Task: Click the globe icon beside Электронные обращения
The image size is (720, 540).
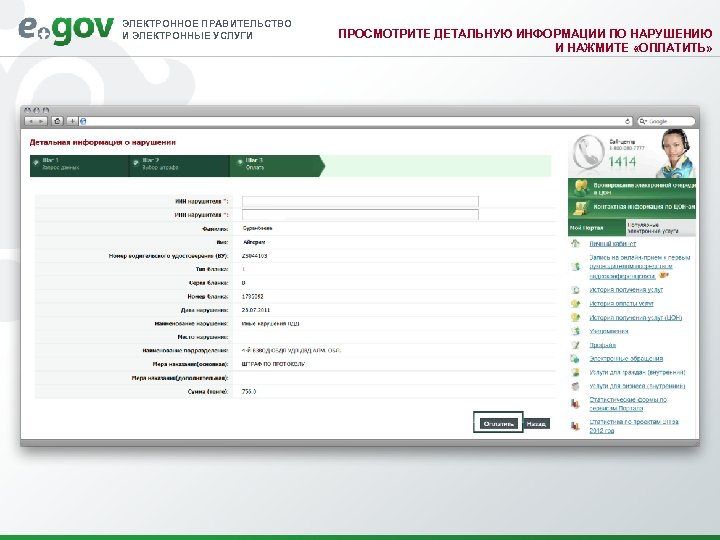Action: (575, 359)
